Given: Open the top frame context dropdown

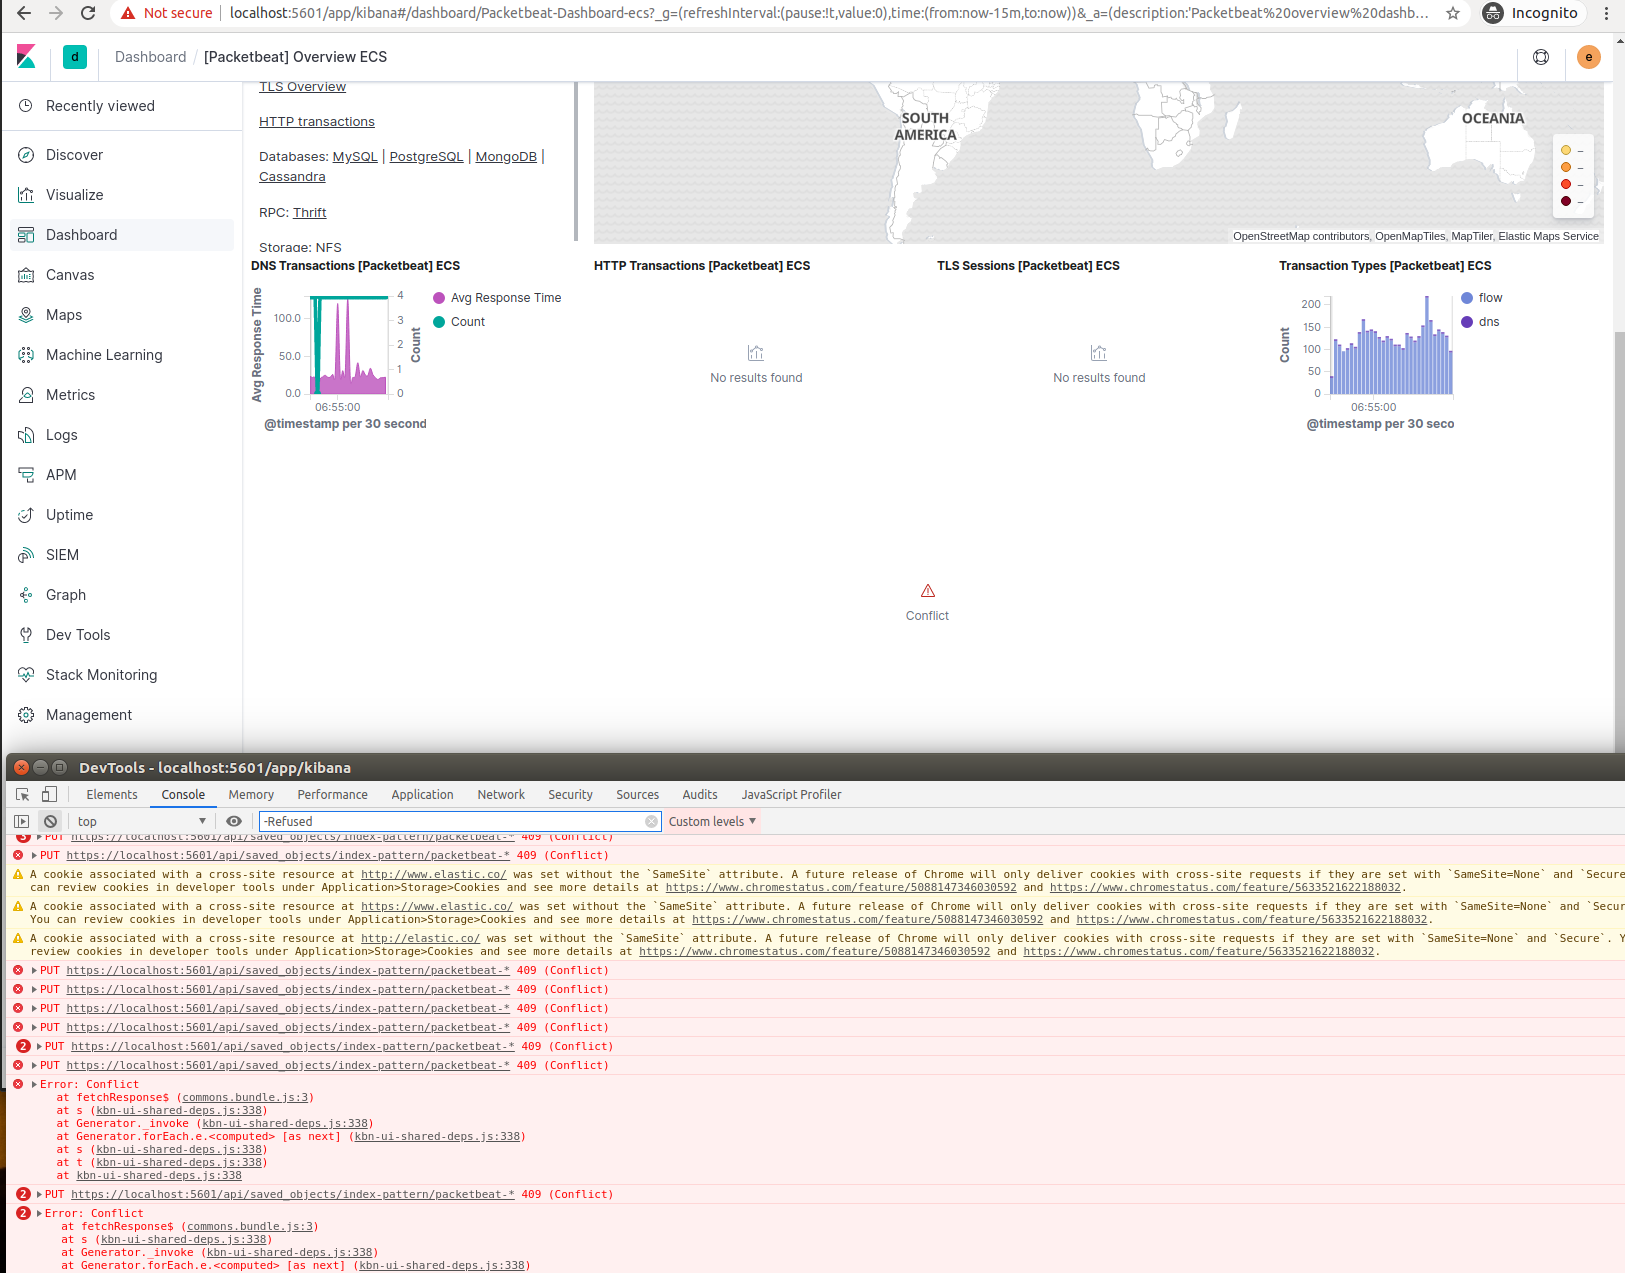Looking at the screenshot, I should tap(140, 820).
